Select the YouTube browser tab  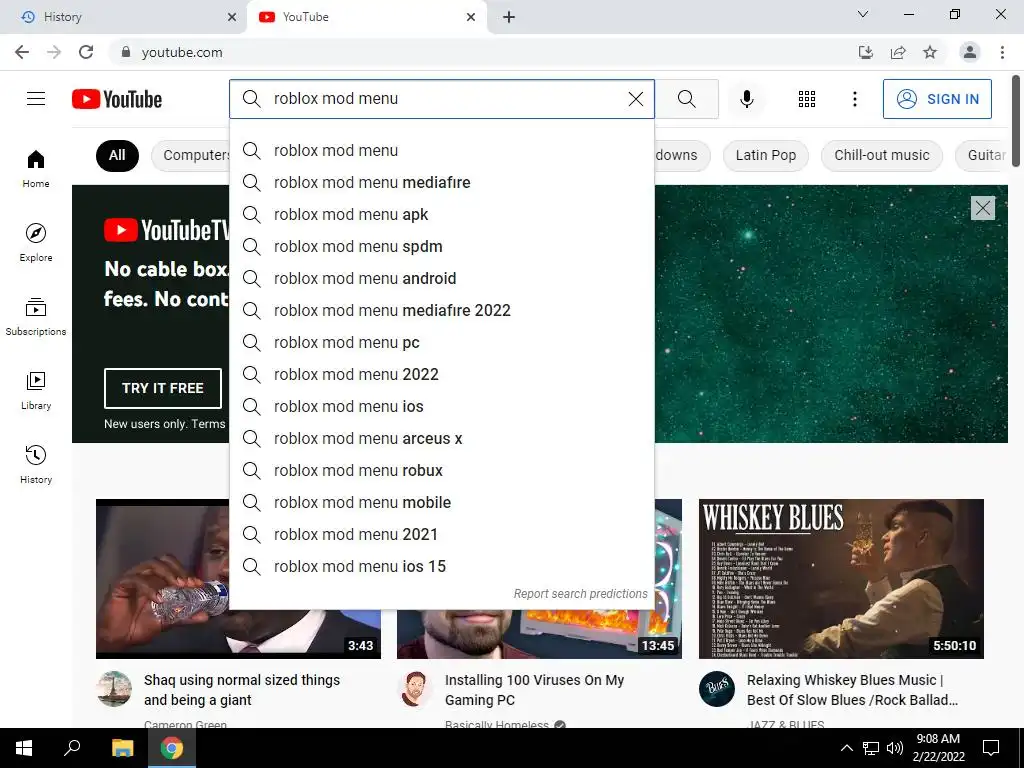[x=366, y=17]
